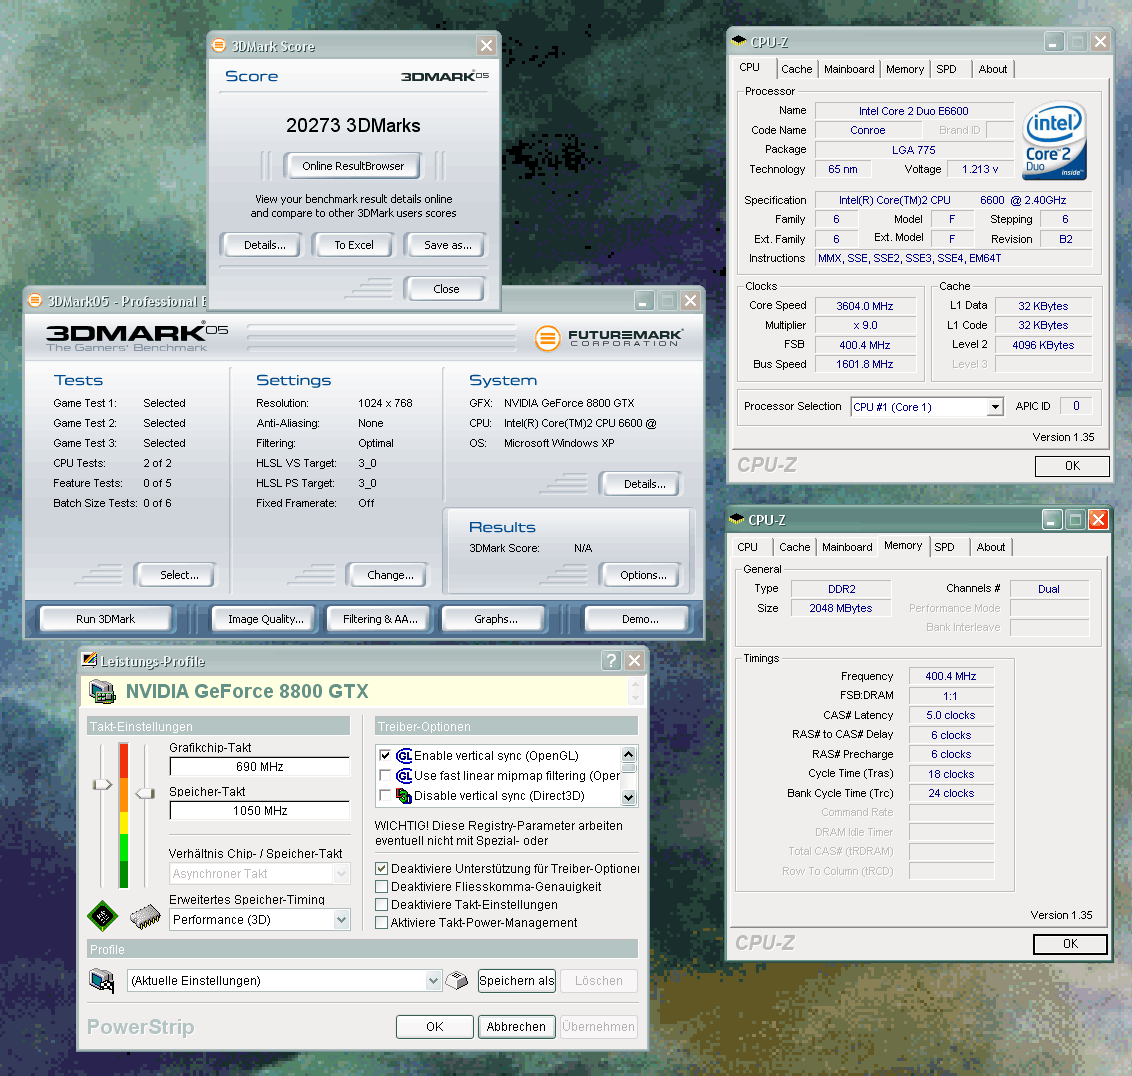Click Options... in the Results section
The height and width of the screenshot is (1076, 1132).
tap(643, 575)
